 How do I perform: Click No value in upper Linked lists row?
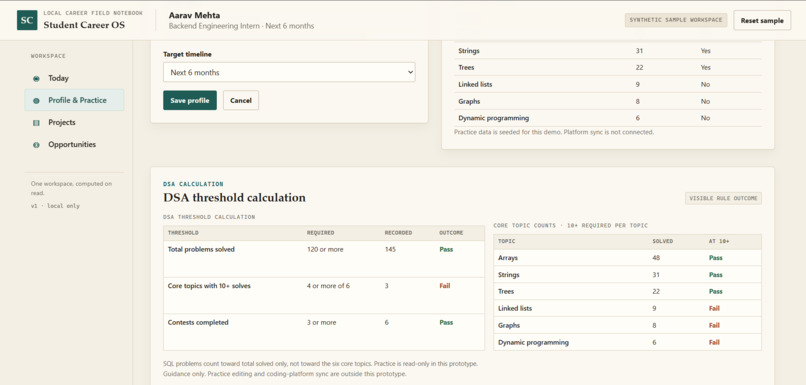tap(705, 84)
